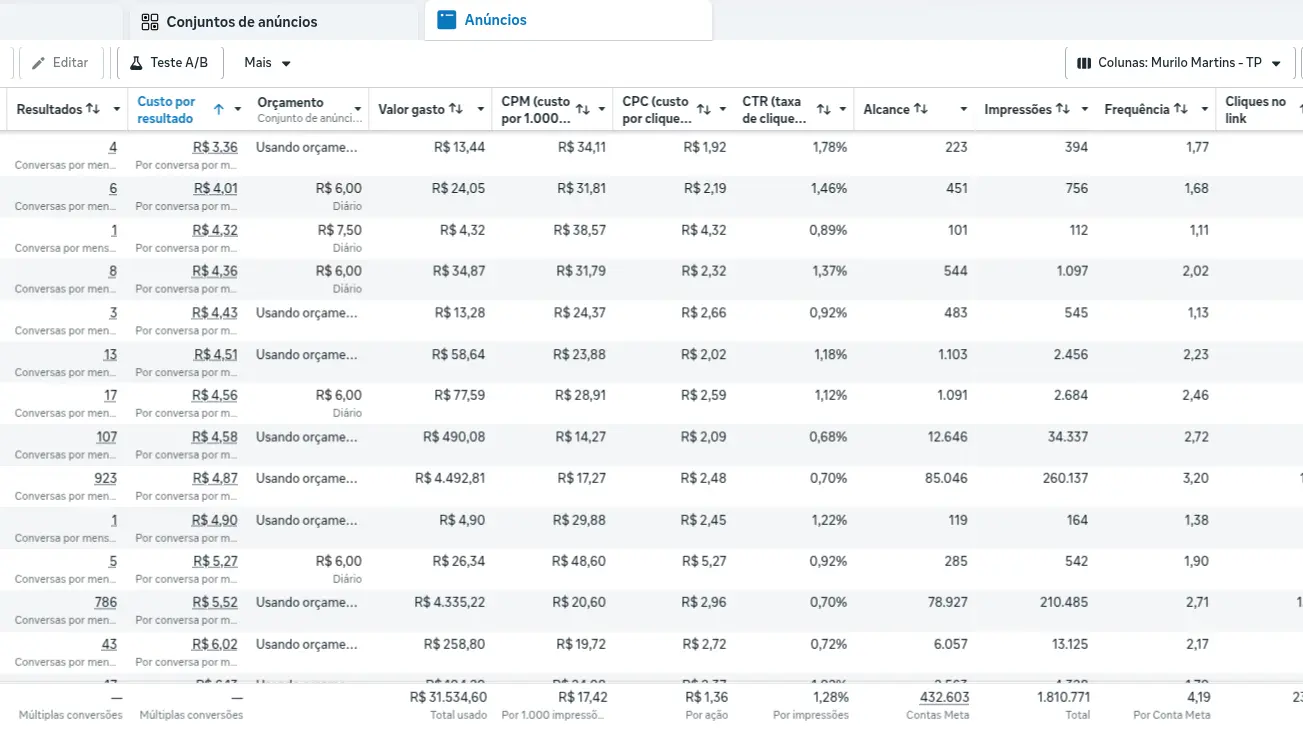
Task: Open the Colunas: Murilo Martins - TP selector
Action: click(1179, 63)
